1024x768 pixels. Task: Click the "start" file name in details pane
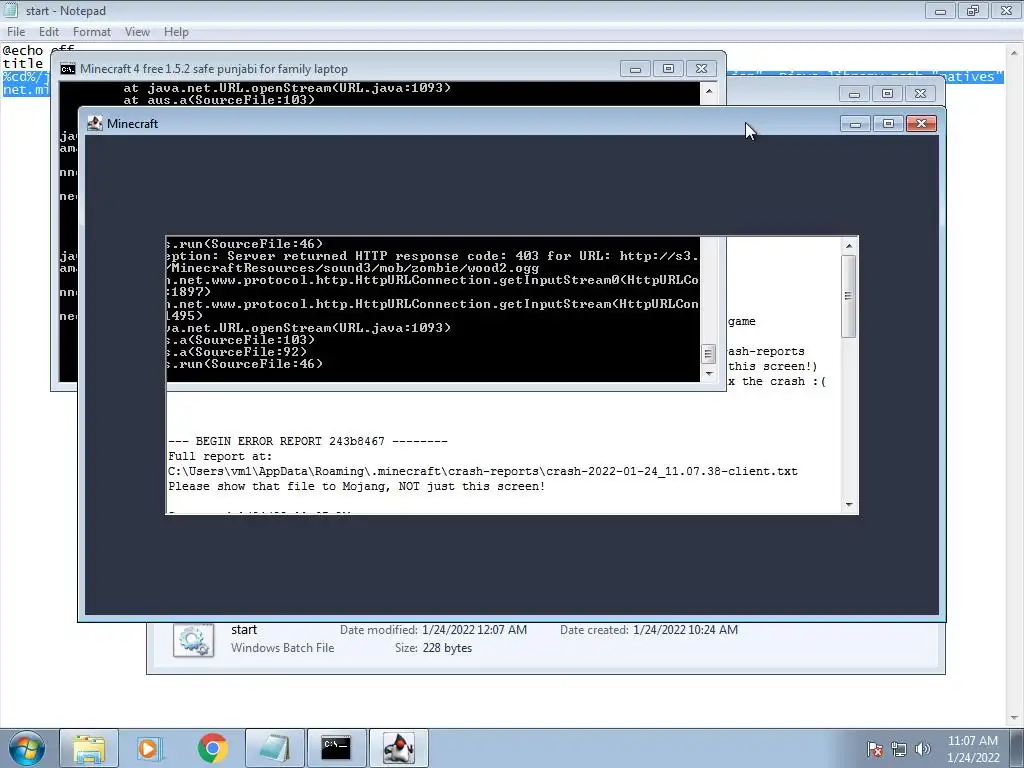click(244, 630)
